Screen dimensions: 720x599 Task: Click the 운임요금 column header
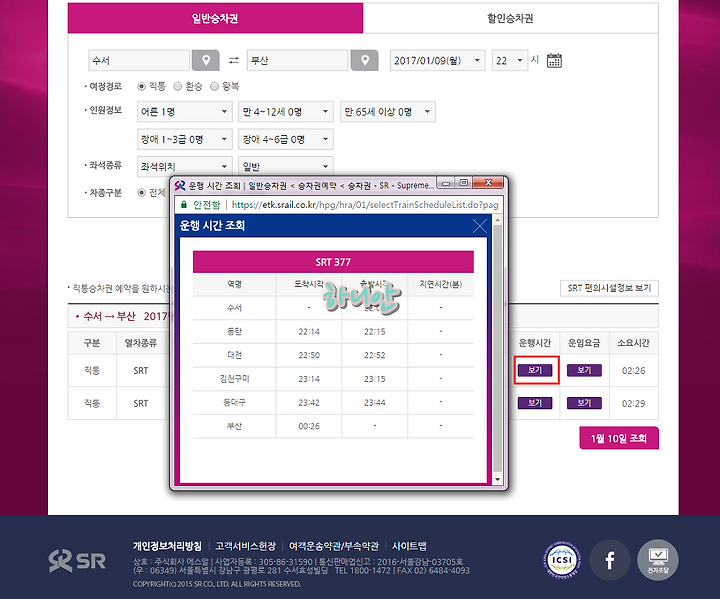[x=584, y=343]
